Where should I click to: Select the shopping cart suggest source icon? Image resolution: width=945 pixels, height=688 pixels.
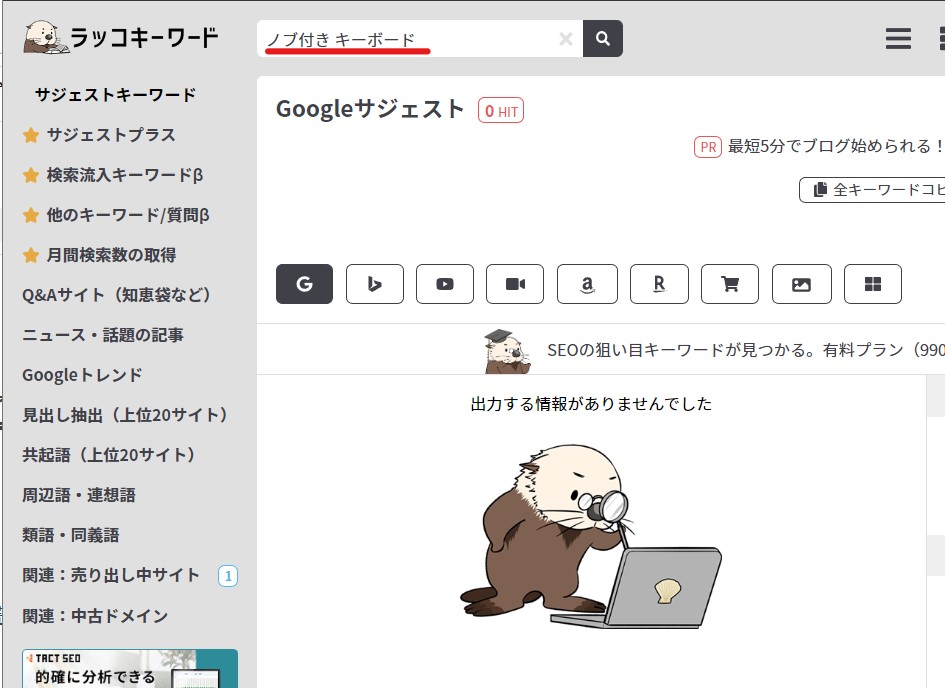[x=730, y=284]
